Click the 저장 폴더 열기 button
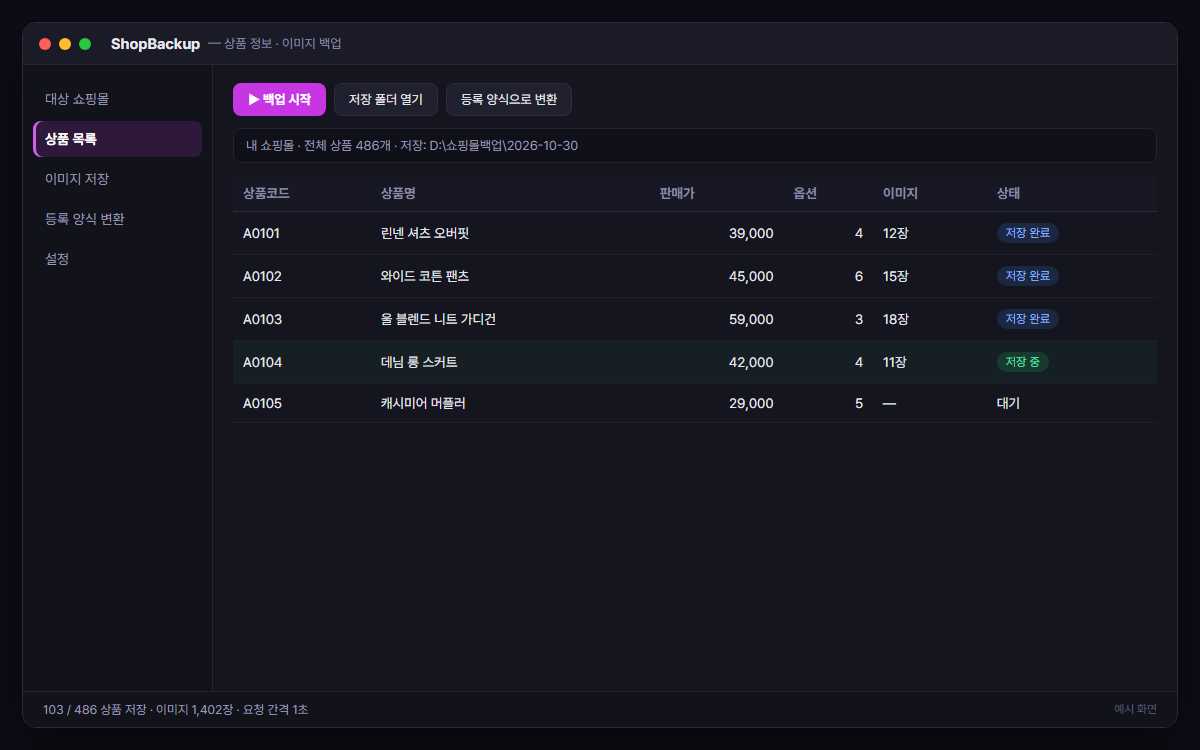Image resolution: width=1200 pixels, height=750 pixels. tap(386, 100)
